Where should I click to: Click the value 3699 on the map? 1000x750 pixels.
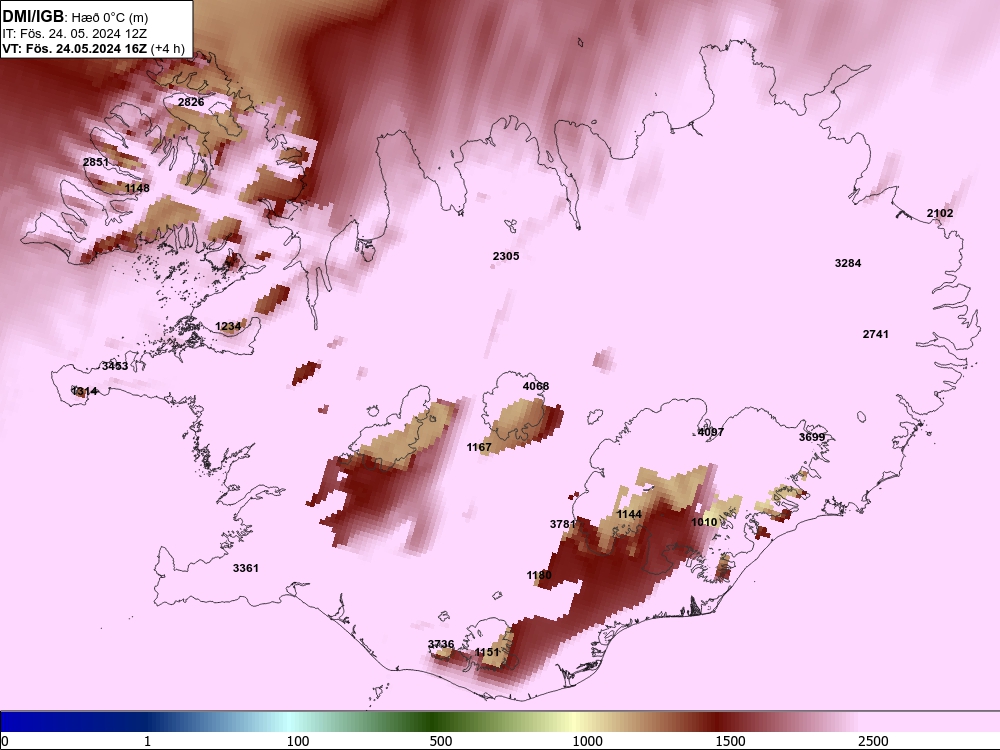pyautogui.click(x=812, y=437)
